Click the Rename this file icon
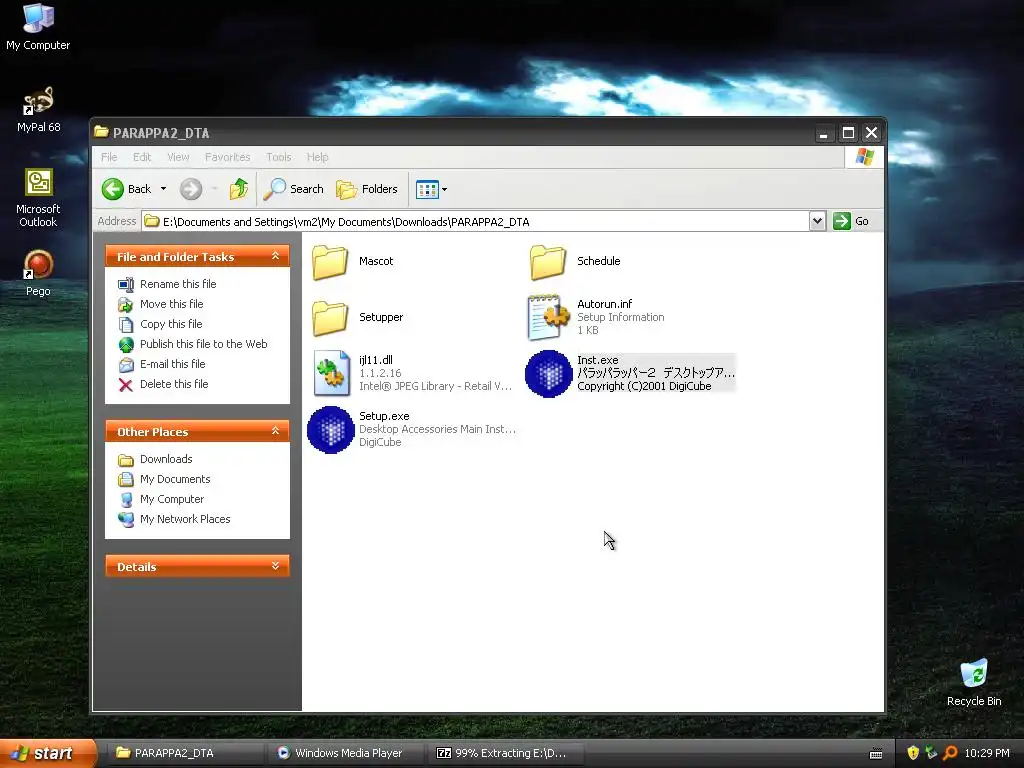The height and width of the screenshot is (768, 1024). (x=126, y=284)
